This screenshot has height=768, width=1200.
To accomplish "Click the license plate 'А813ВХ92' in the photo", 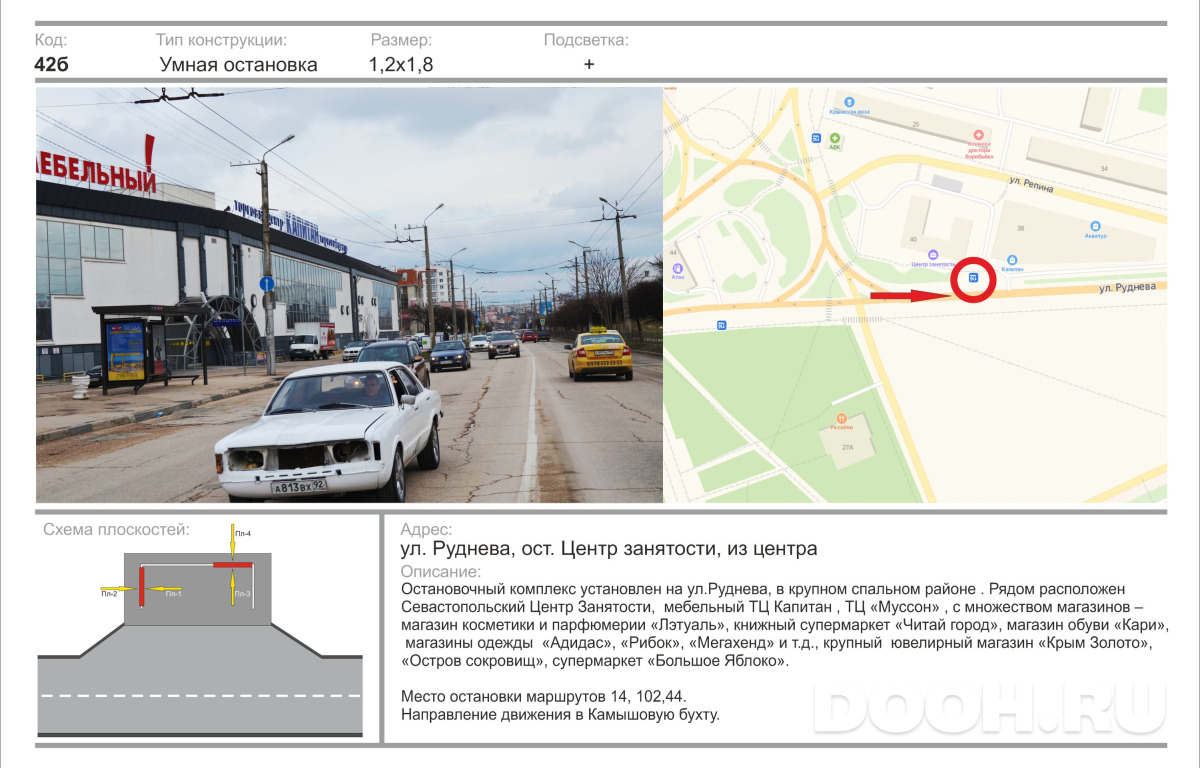I will tap(299, 487).
